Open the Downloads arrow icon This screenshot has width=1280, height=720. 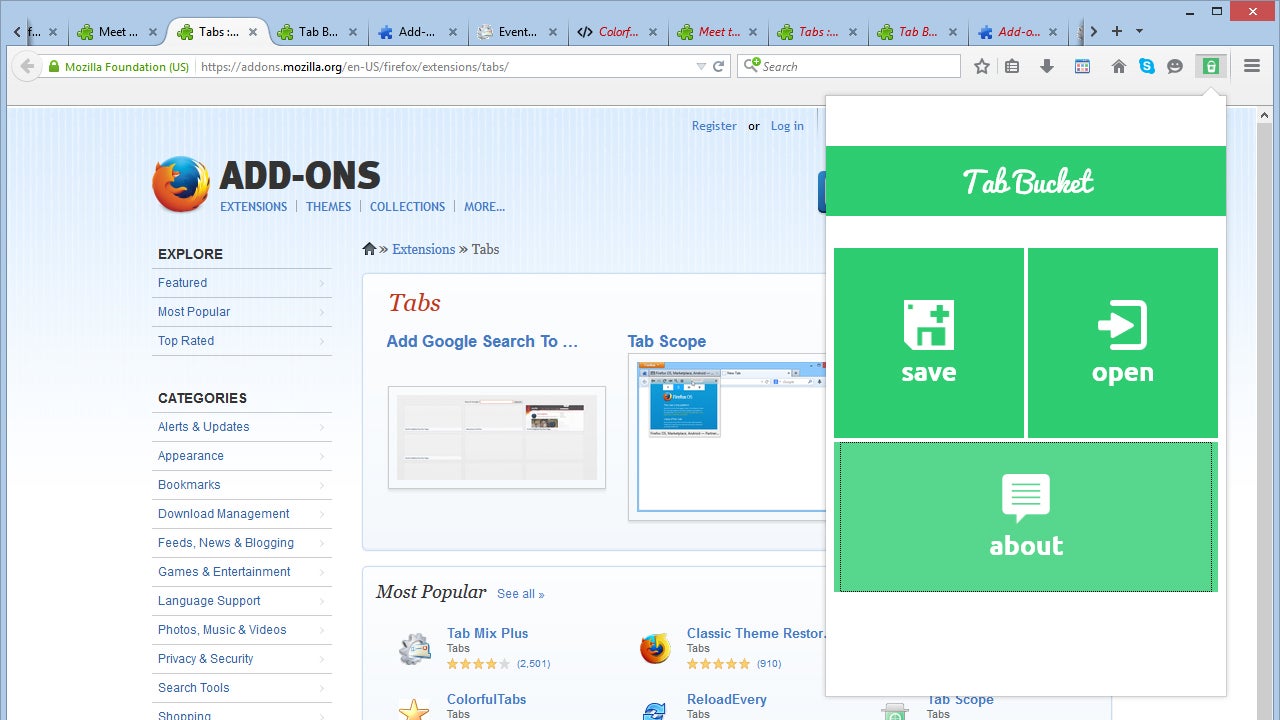[1046, 67]
